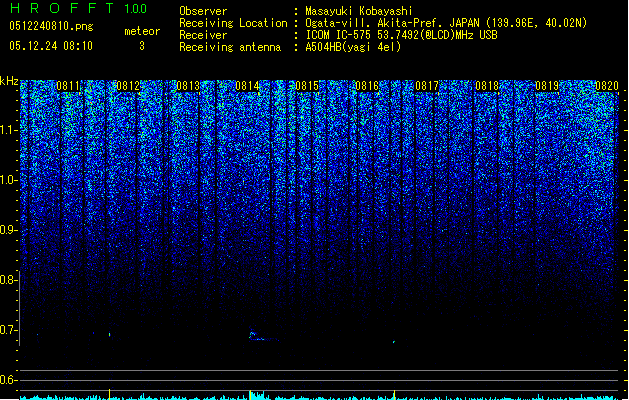Screen dimensions: 629x400
Task: Click the meteor count label
Action: coord(142,31)
